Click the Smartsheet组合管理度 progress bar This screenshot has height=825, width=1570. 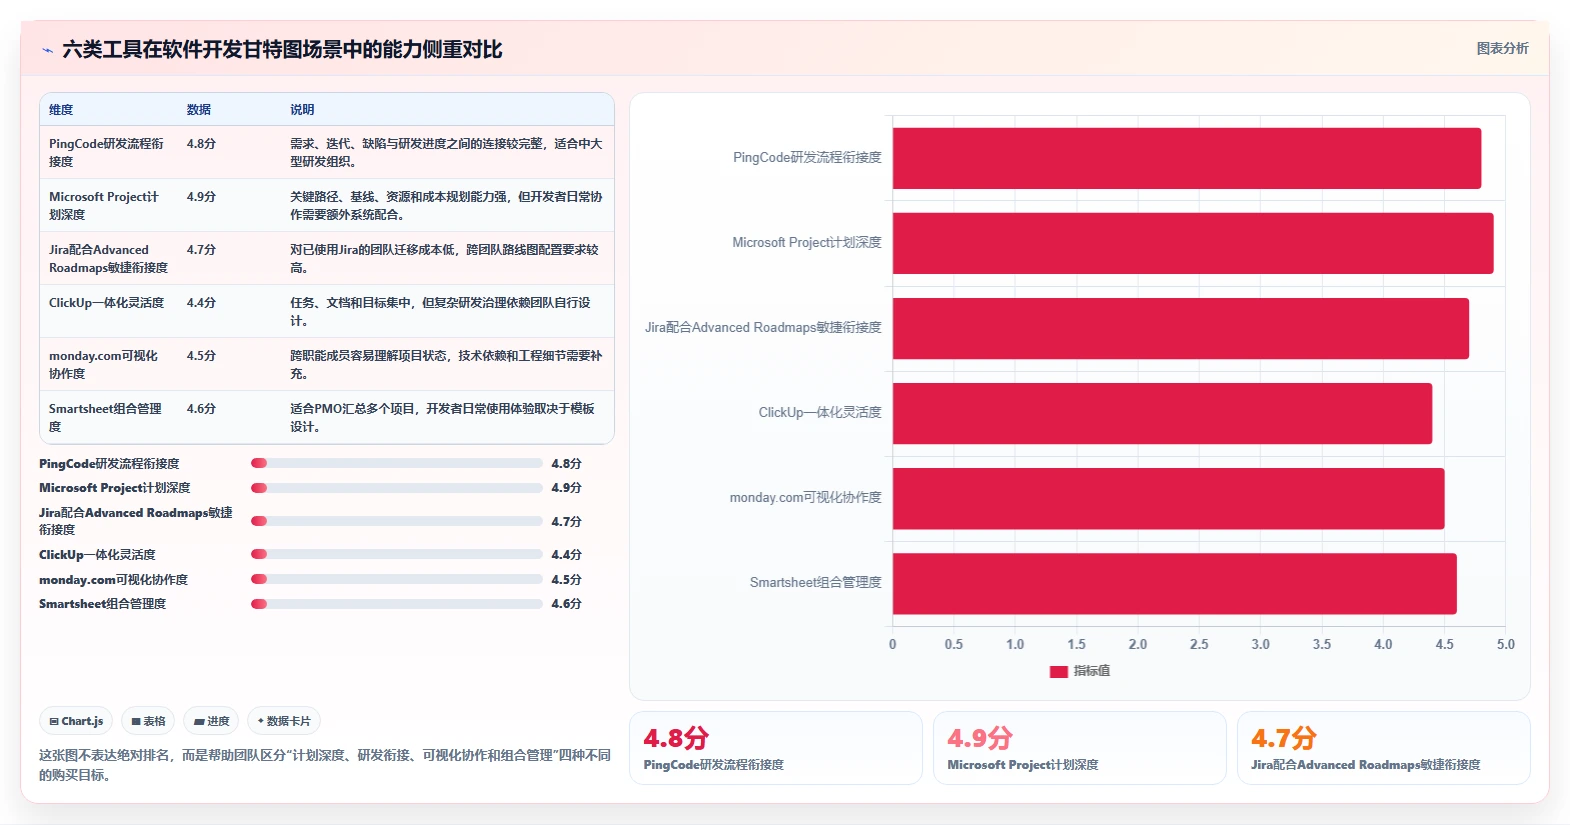pos(397,604)
